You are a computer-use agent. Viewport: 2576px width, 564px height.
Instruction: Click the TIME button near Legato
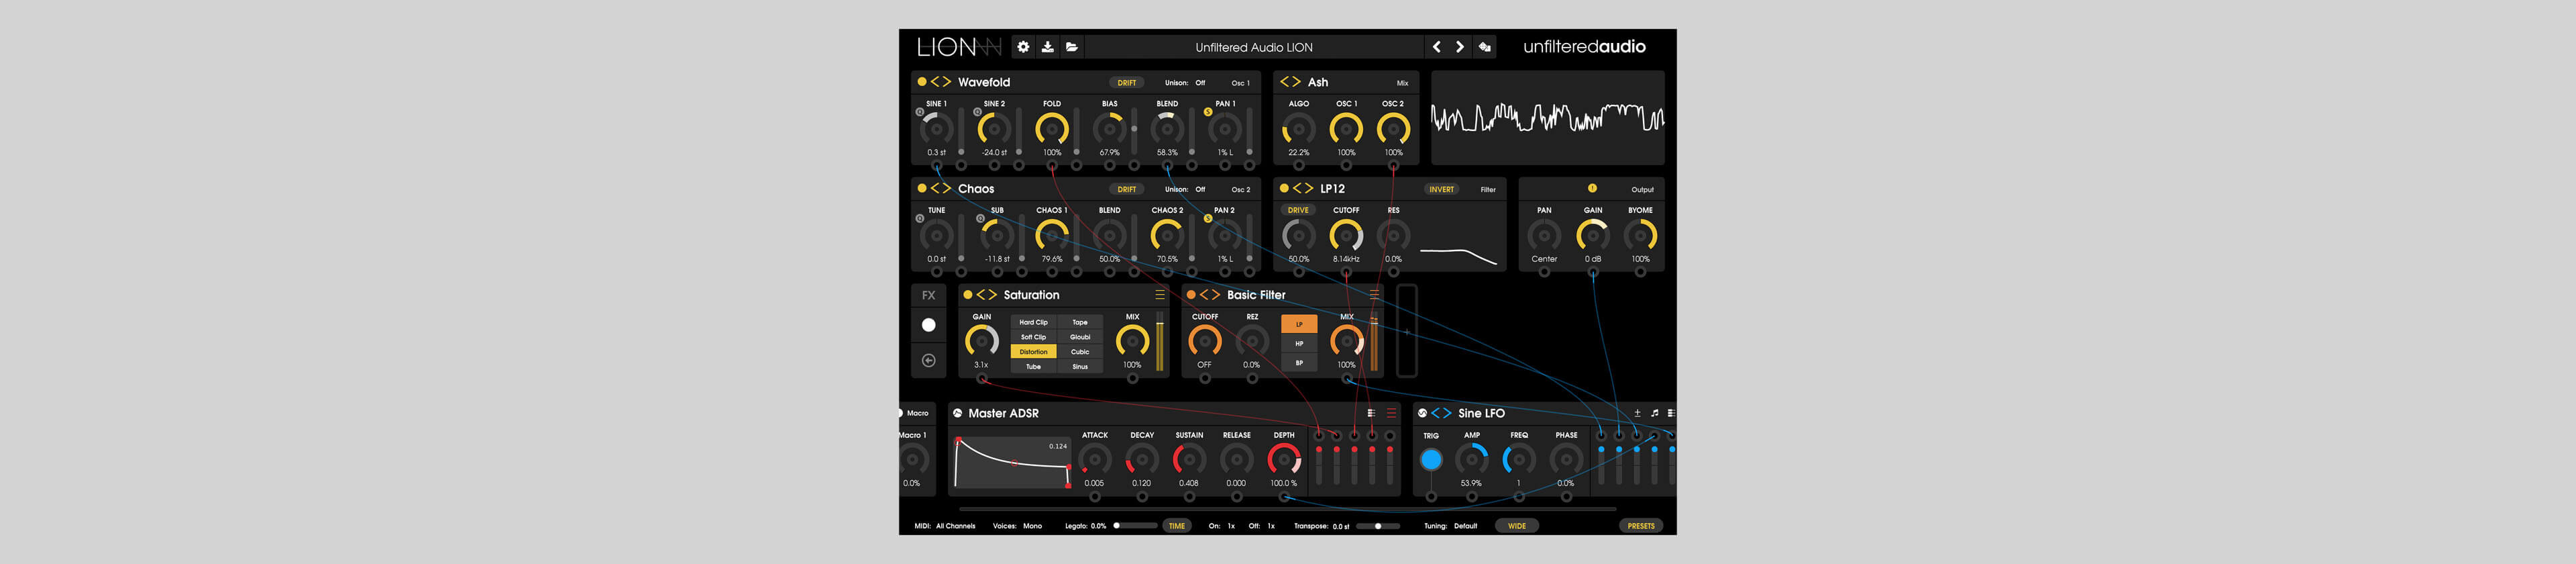click(x=1177, y=526)
